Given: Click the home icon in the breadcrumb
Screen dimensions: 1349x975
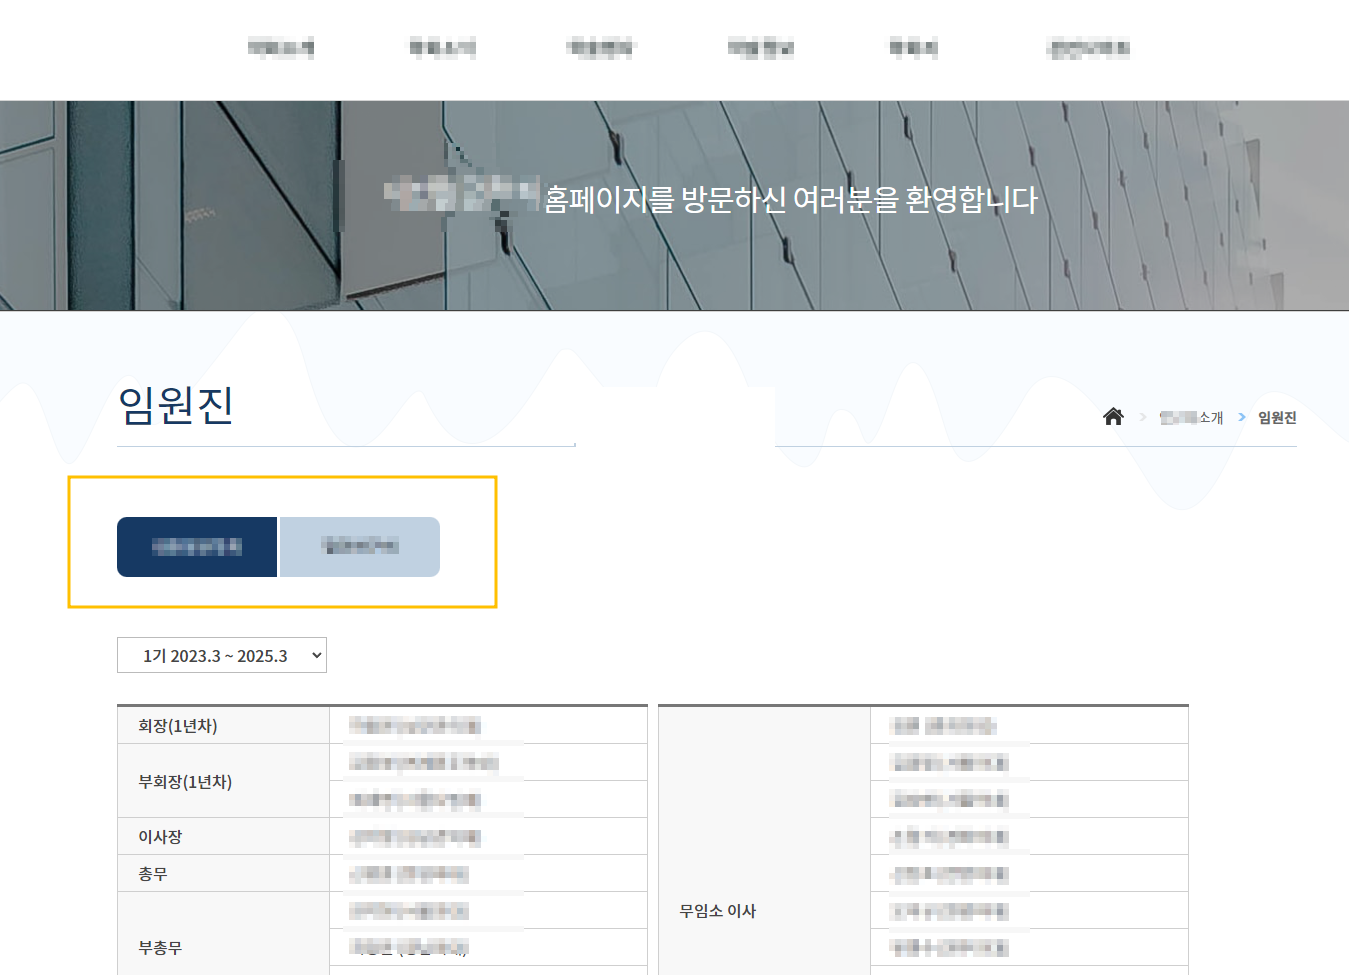Looking at the screenshot, I should (1113, 417).
